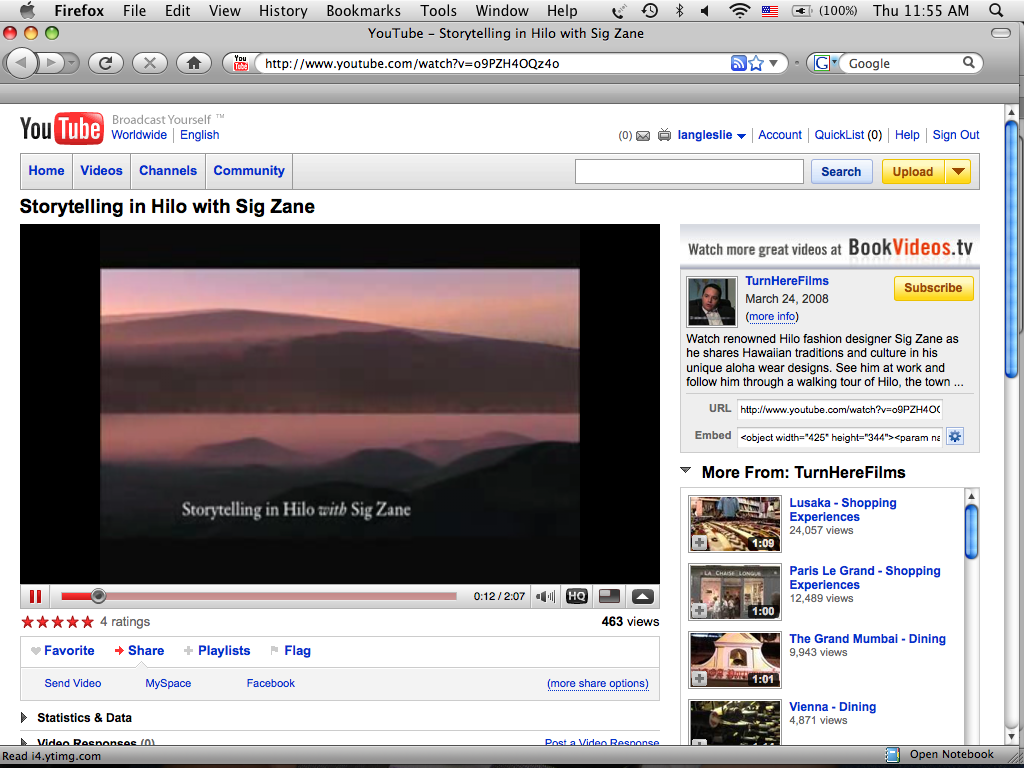This screenshot has height=768, width=1024.
Task: Add Paris Le Grand video to QuickList
Action: (x=699, y=611)
